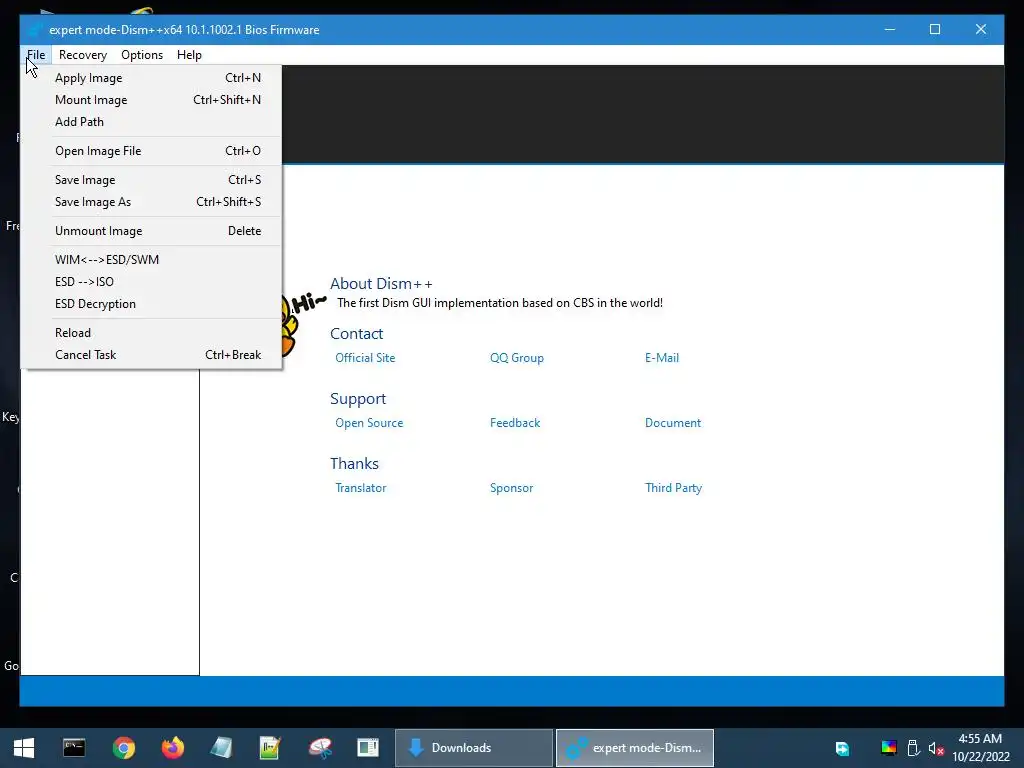The image size is (1024, 768).
Task: Open the taskbar icon left of Downloads
Action: [x=368, y=748]
